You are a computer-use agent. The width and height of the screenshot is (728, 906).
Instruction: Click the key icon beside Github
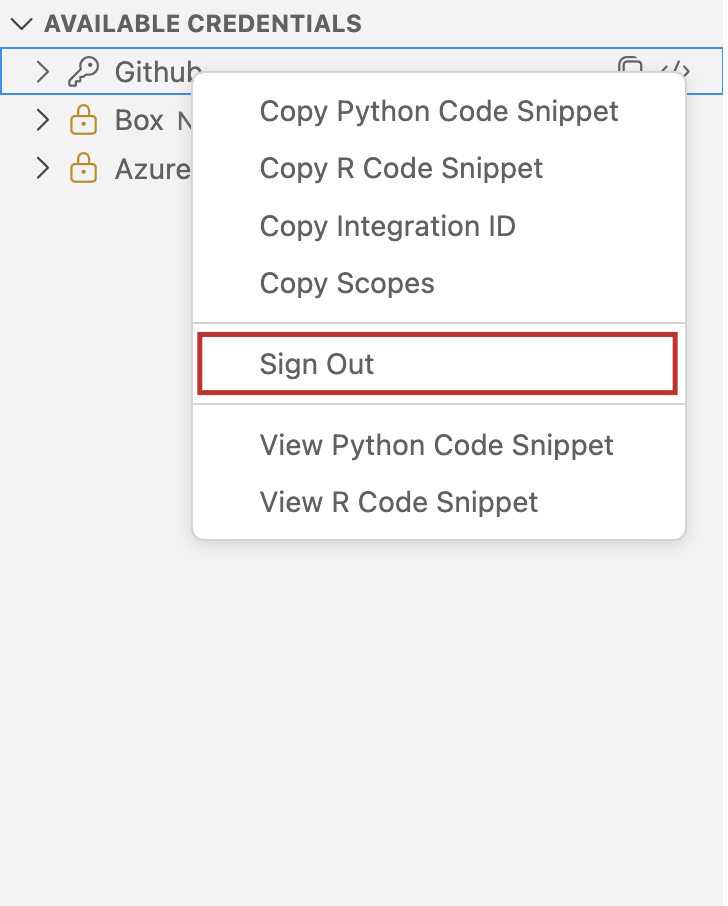pos(82,71)
